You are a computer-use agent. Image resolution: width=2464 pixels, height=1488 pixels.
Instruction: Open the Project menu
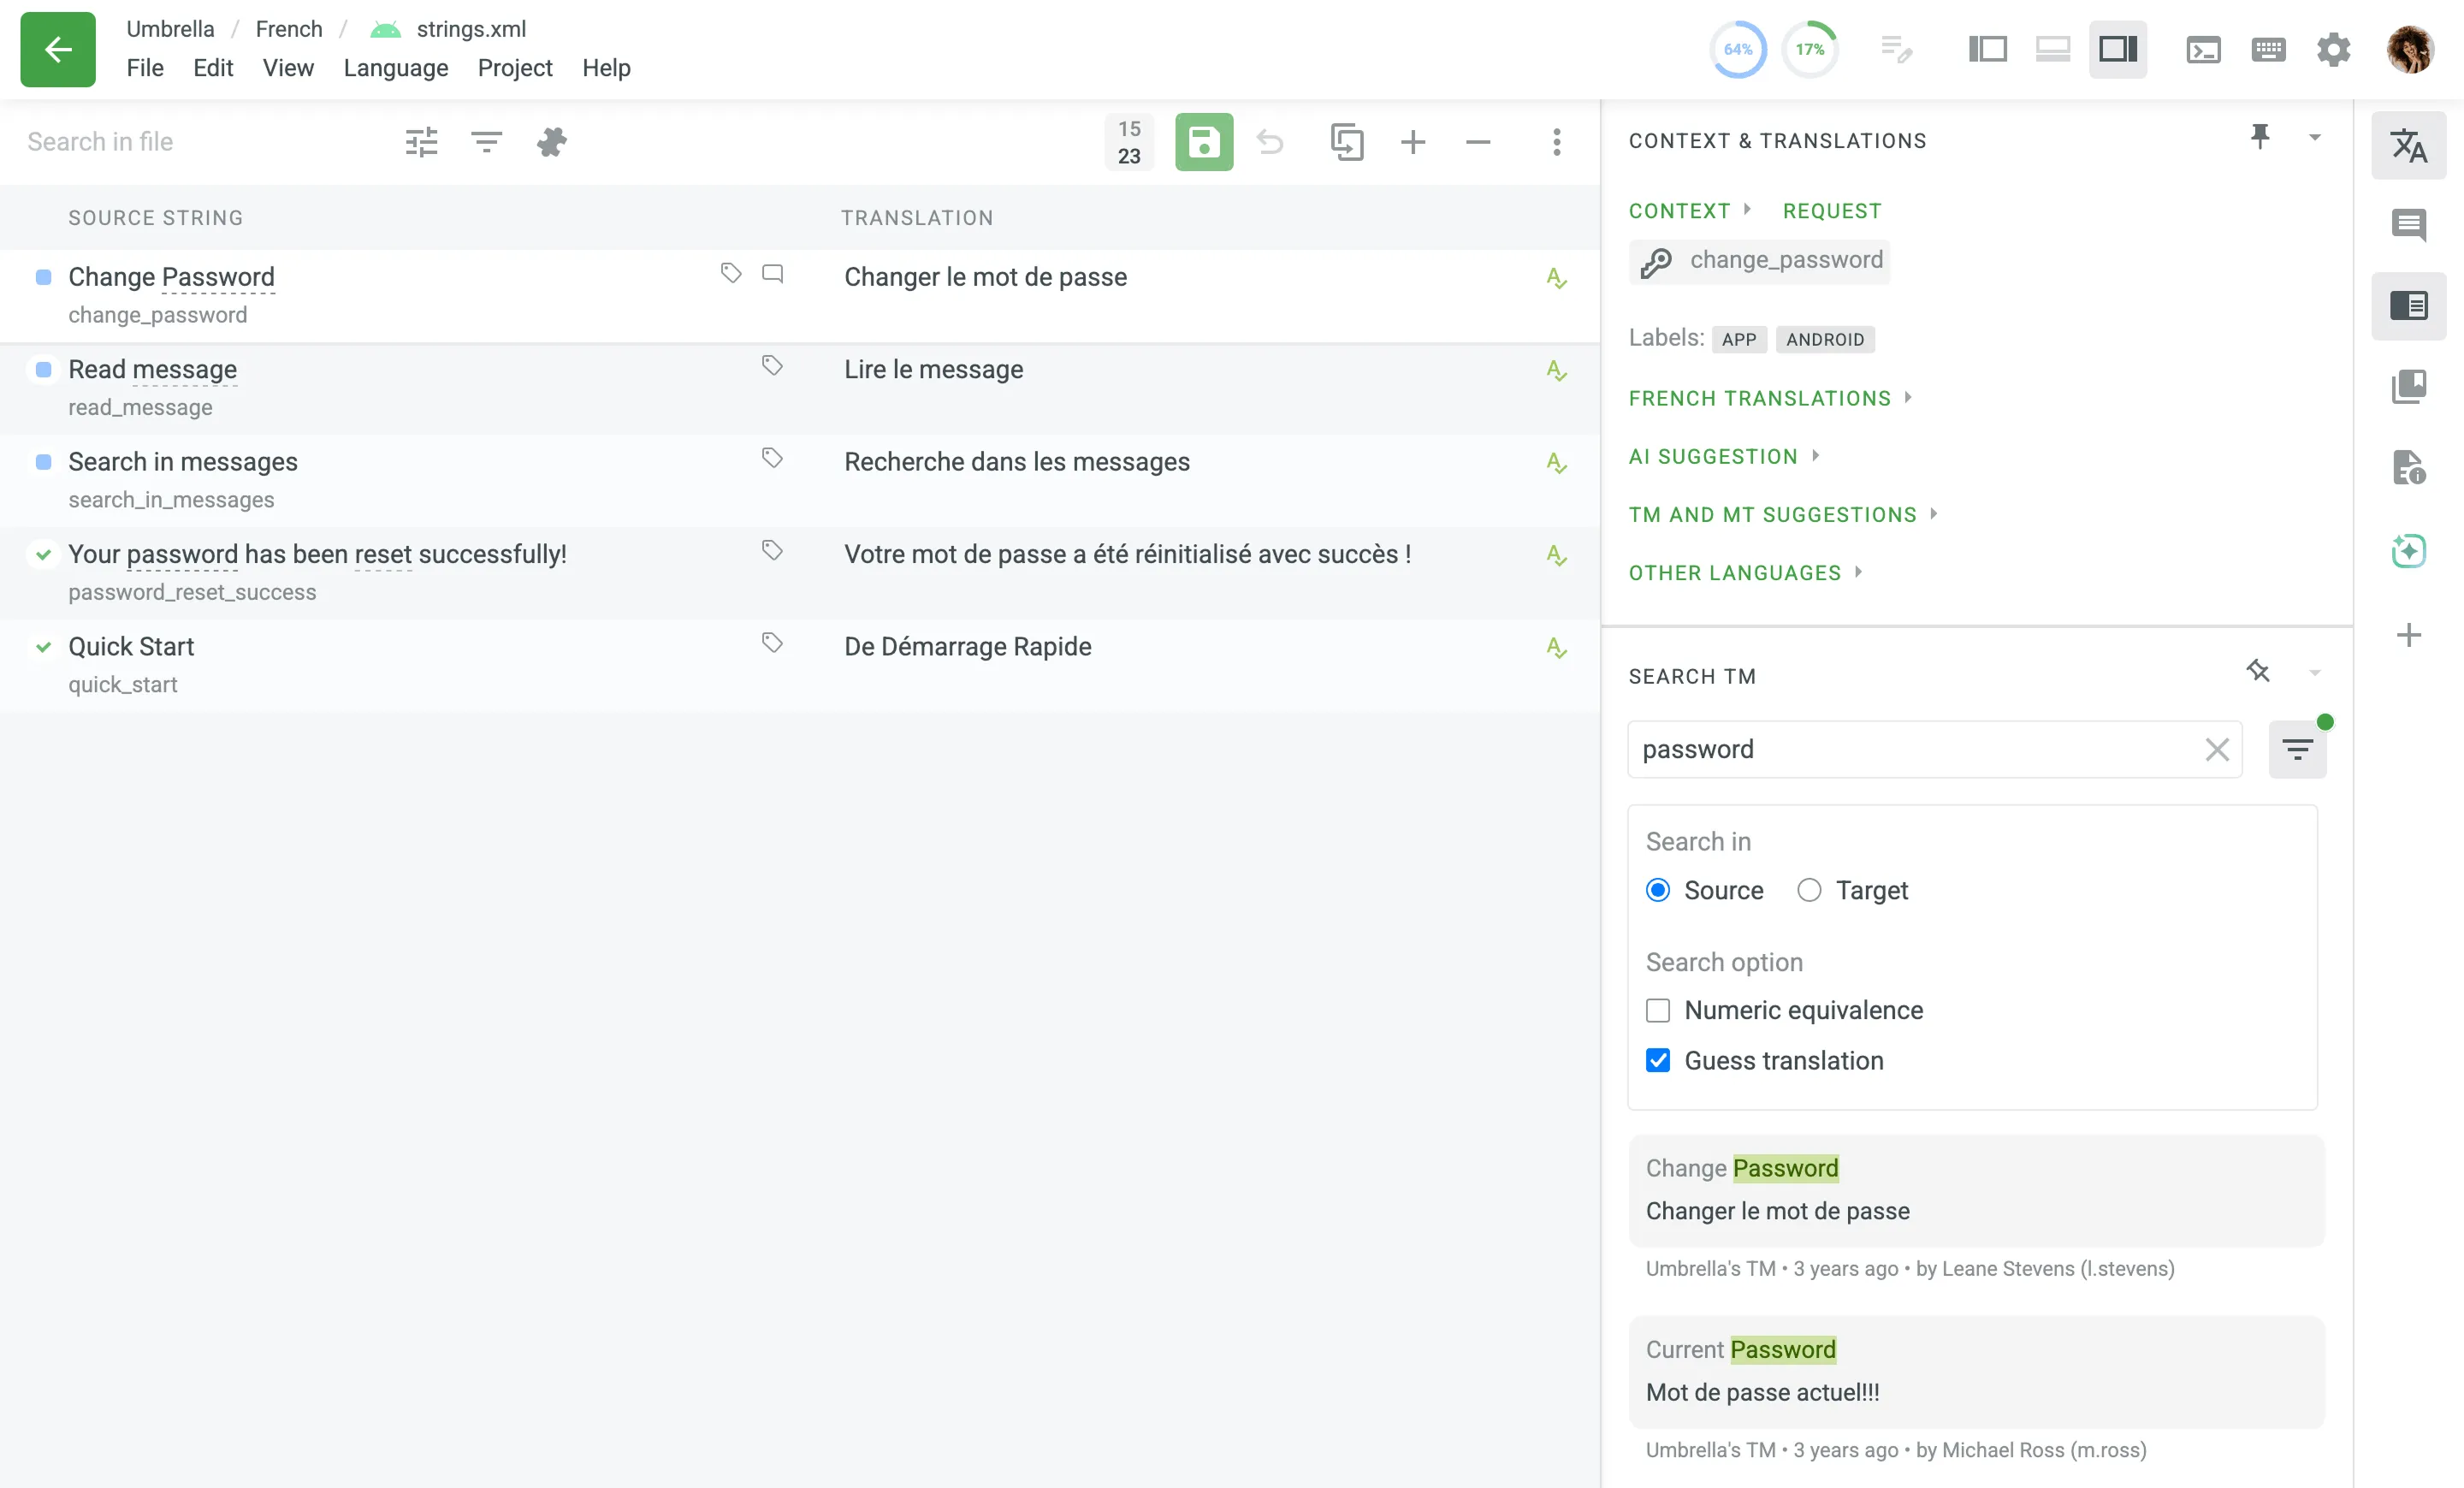tap(514, 68)
